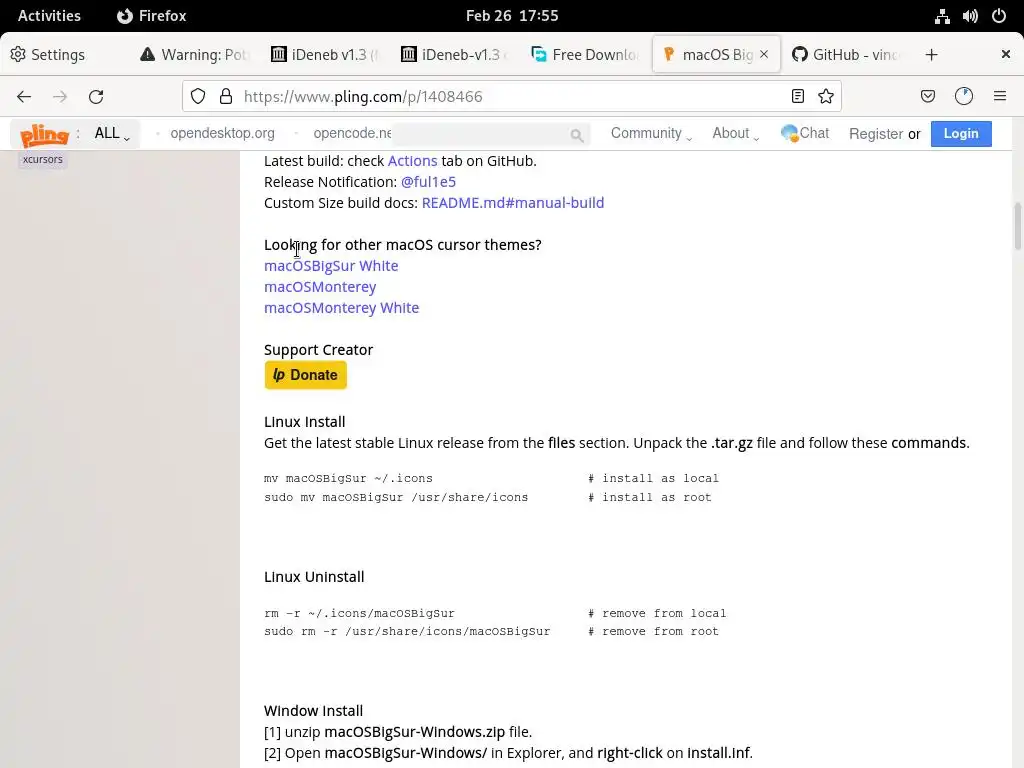Click the 'sudo mv macOSBigSur /usr/share/icons' command
Image resolution: width=1024 pixels, height=768 pixels.
pyautogui.click(x=396, y=498)
